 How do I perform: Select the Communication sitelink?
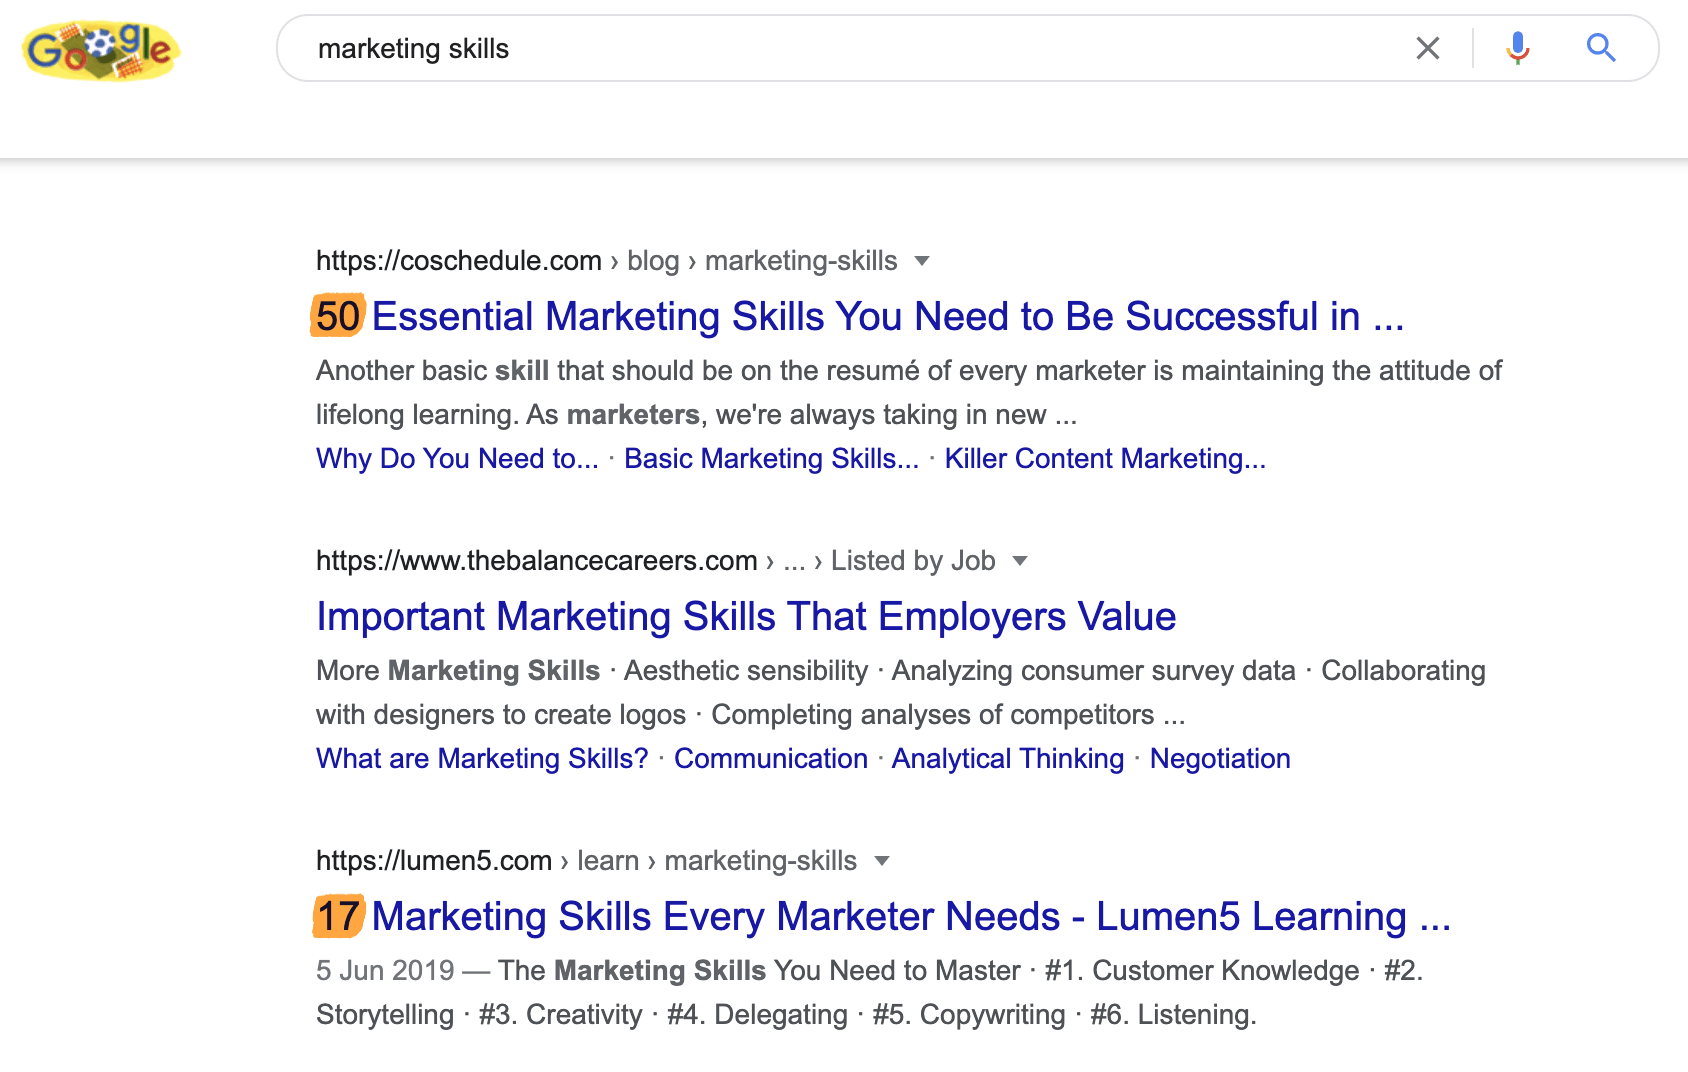(x=770, y=759)
